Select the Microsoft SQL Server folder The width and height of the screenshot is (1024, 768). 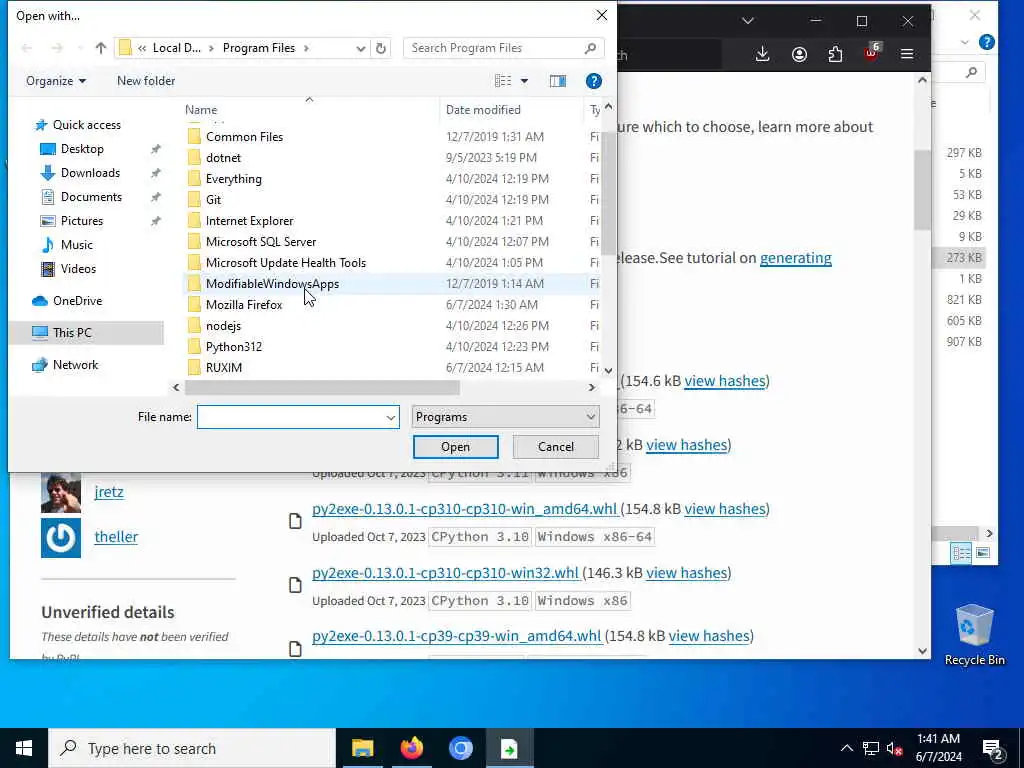click(x=261, y=242)
